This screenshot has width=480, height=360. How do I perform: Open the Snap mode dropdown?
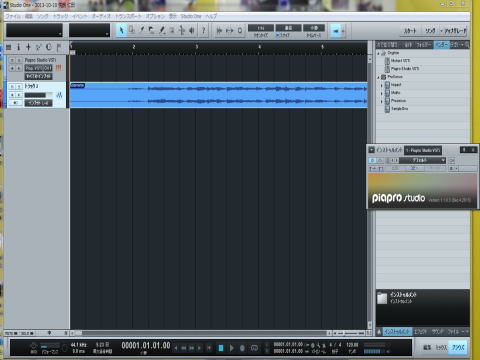click(288, 28)
